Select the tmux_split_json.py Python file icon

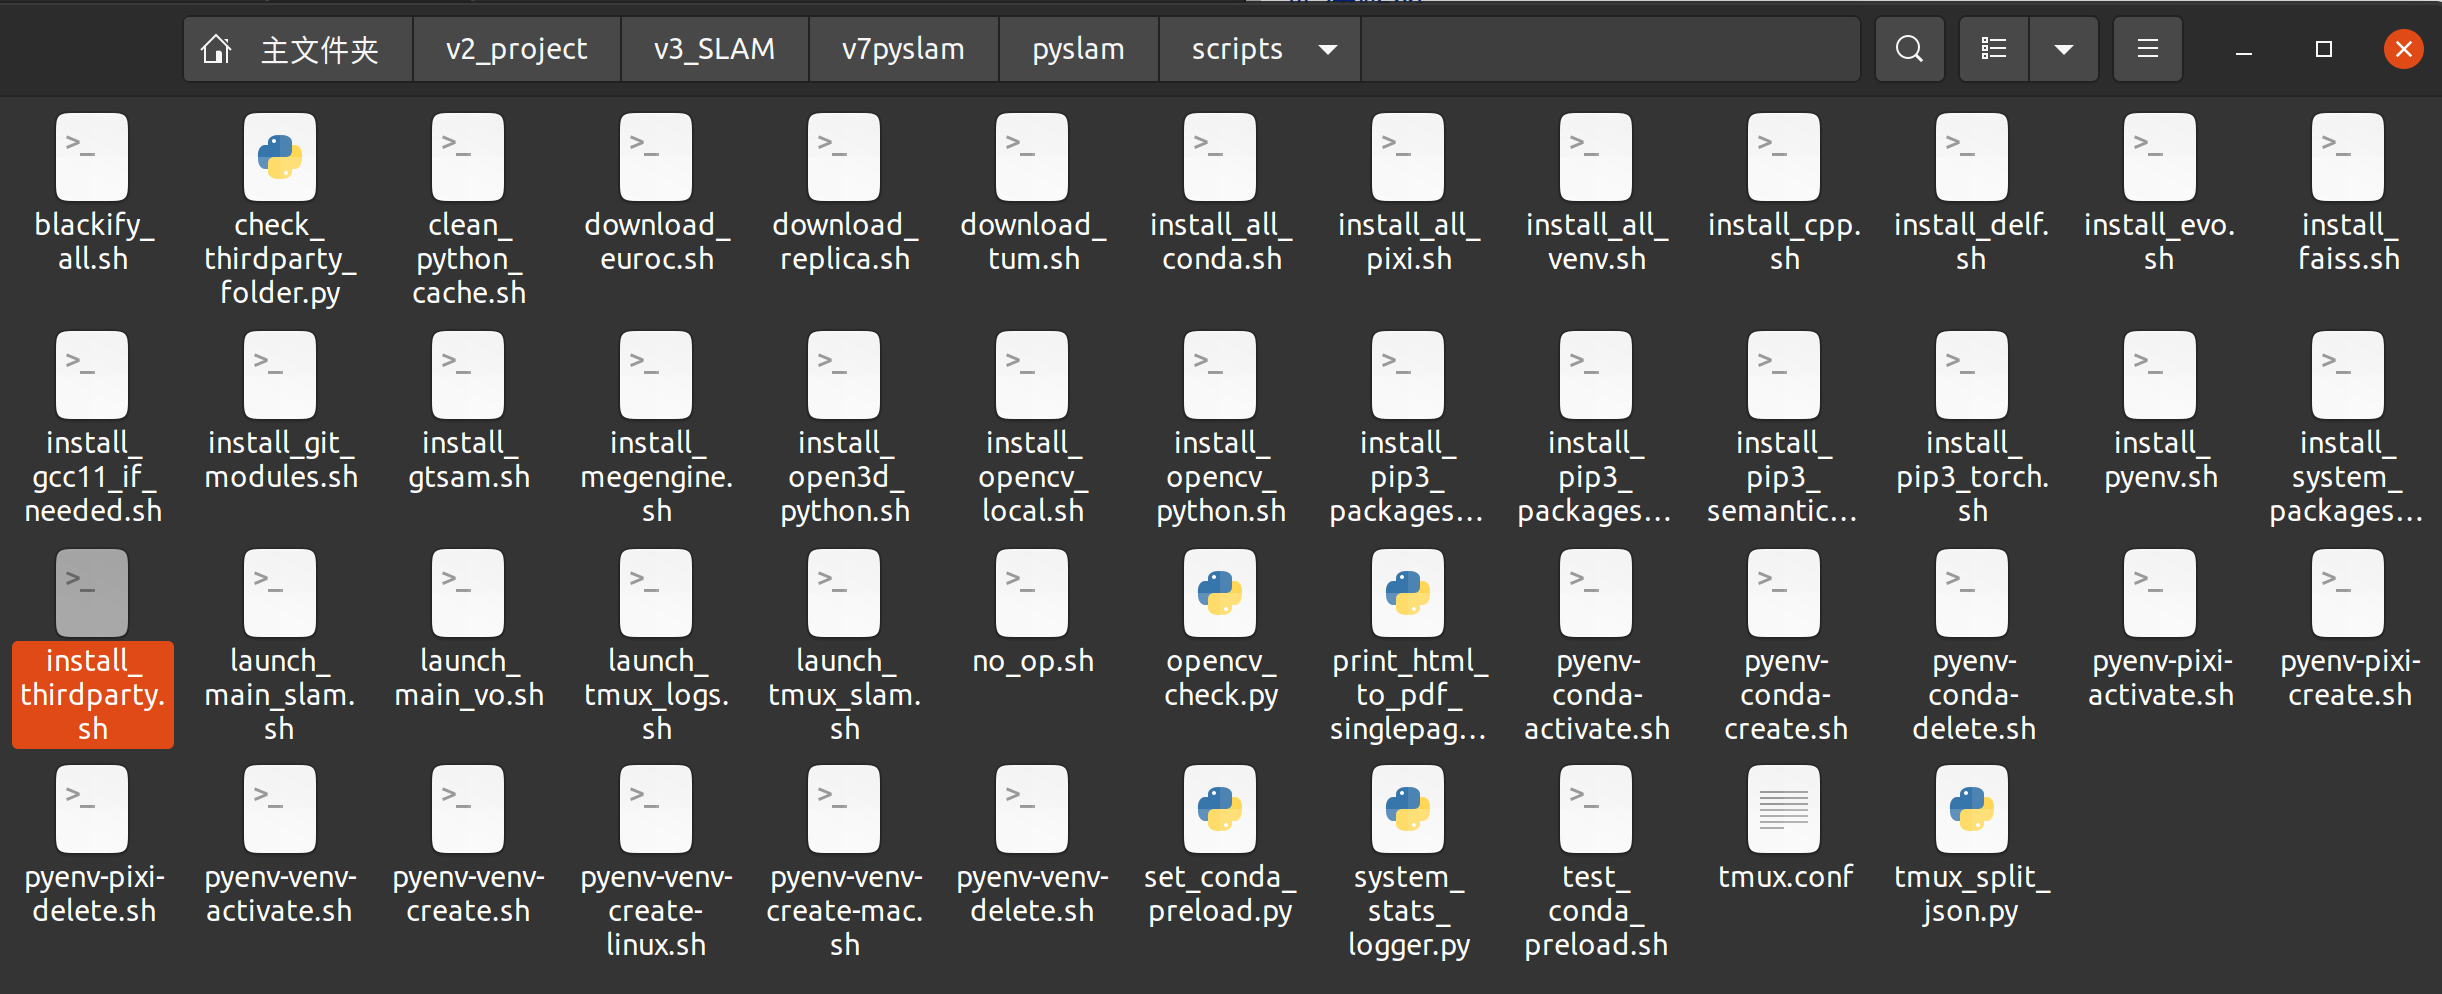(x=1972, y=809)
